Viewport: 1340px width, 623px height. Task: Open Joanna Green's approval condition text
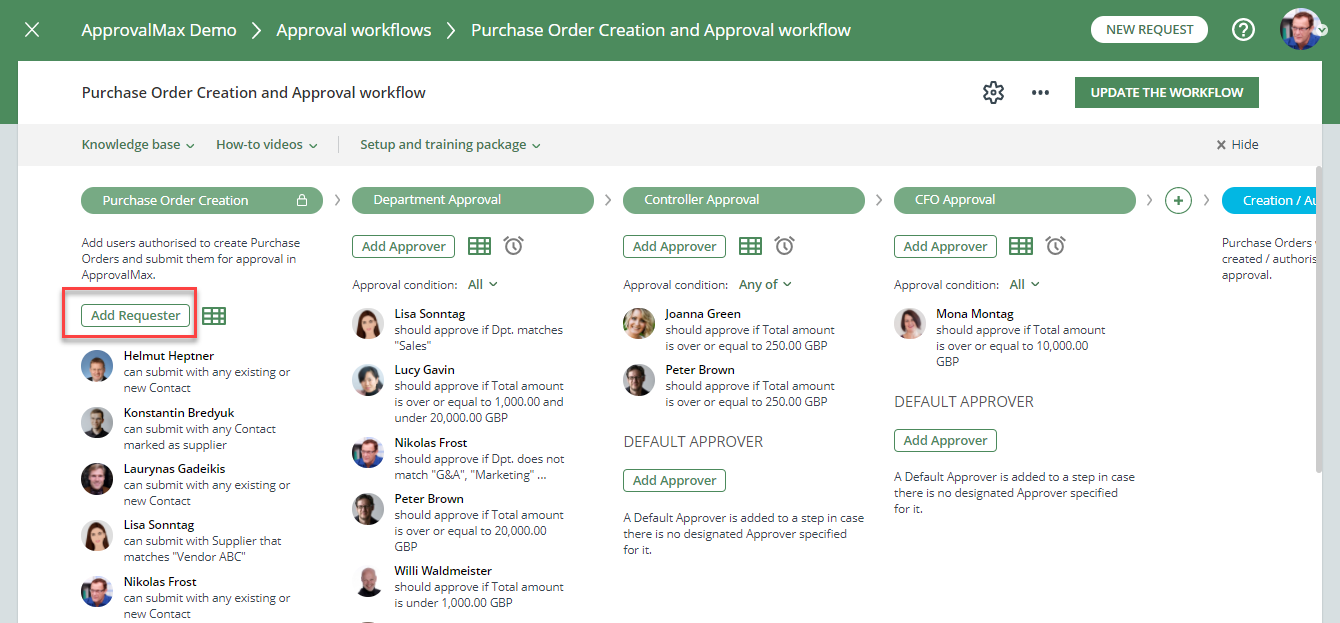pyautogui.click(x=750, y=338)
